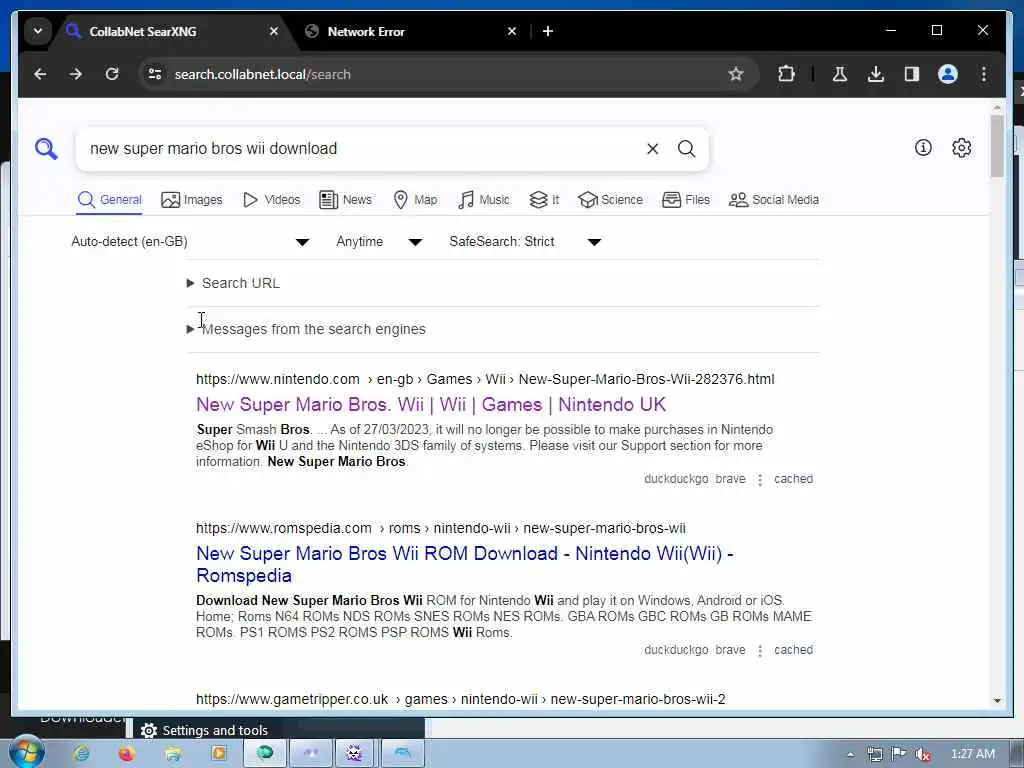This screenshot has height=768, width=1024.
Task: Switch to Social Media category
Action: [773, 200]
